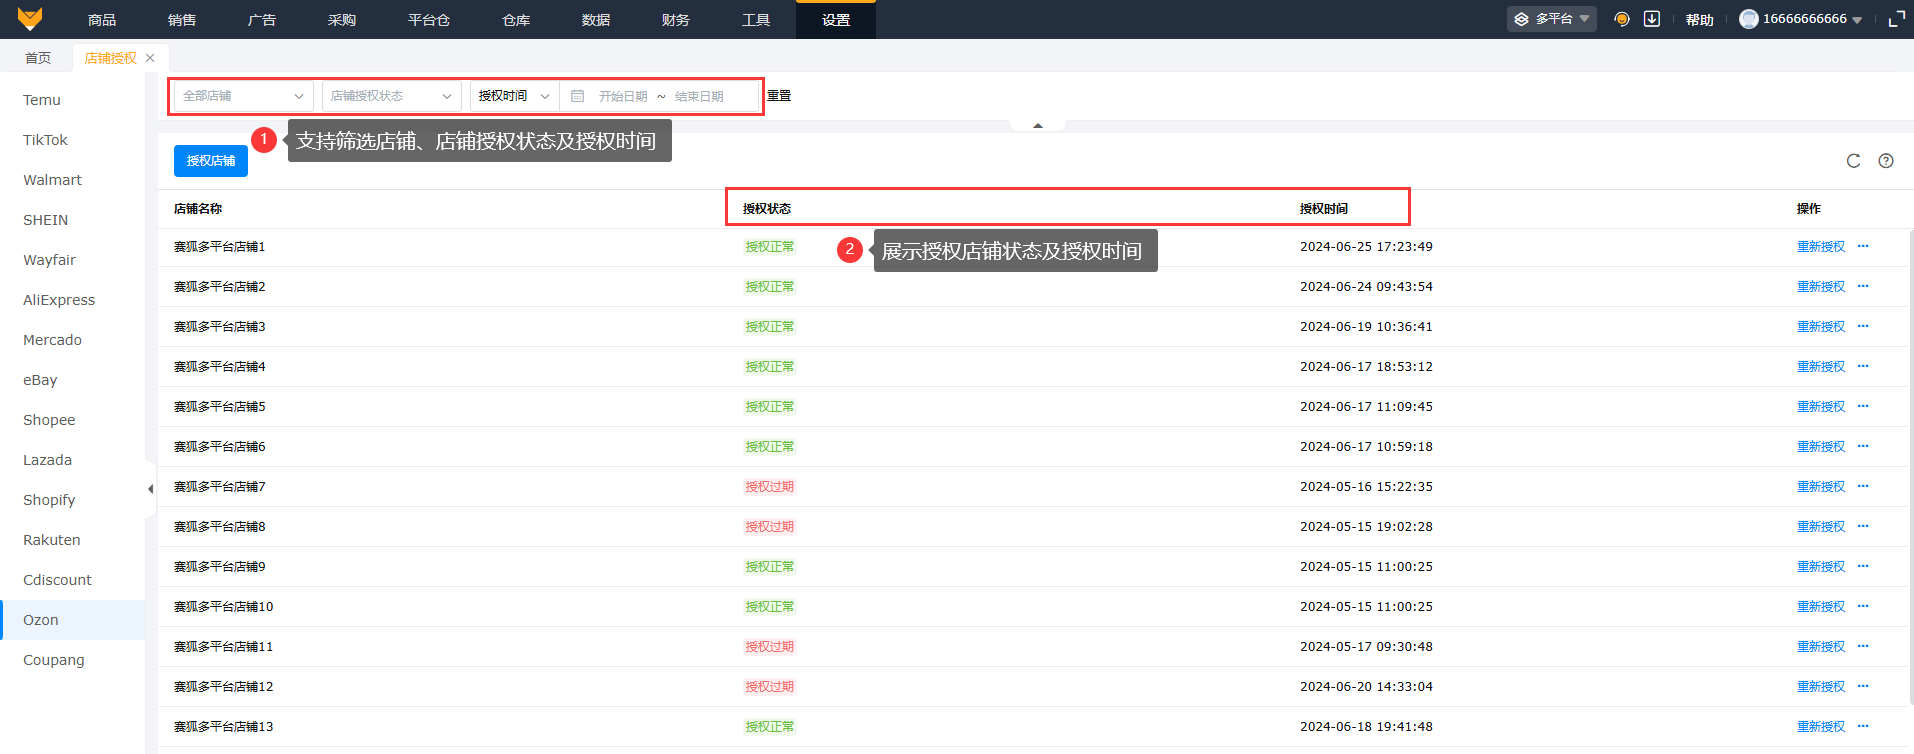The width and height of the screenshot is (1914, 754).
Task: Open 帮助 in the header
Action: coord(1700,20)
